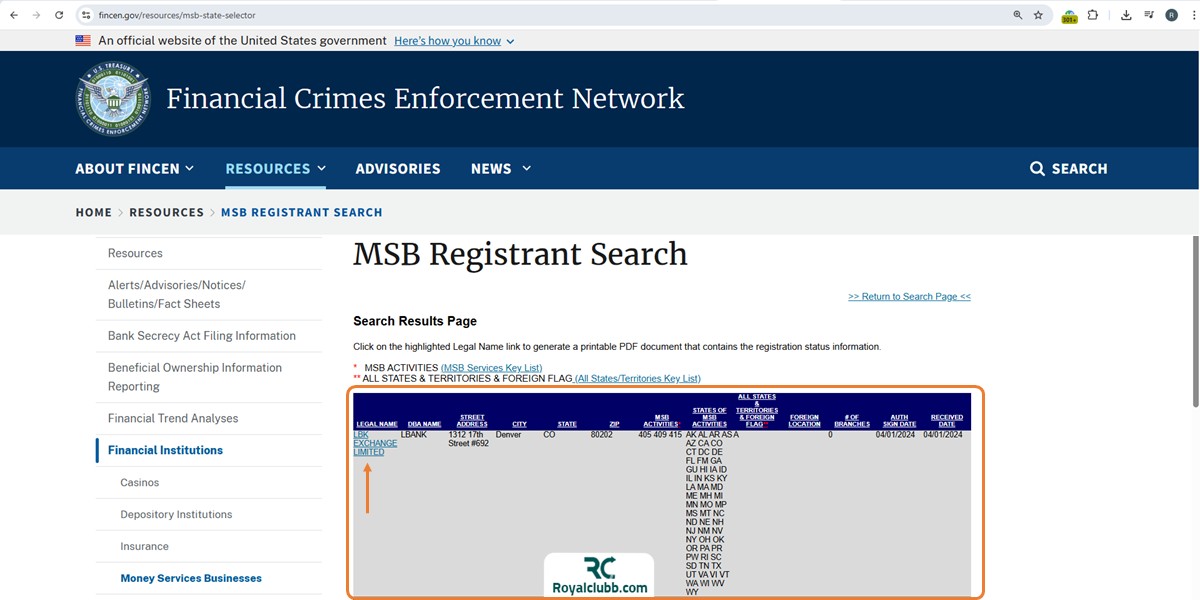Image resolution: width=1200 pixels, height=600 pixels.
Task: Expand the News navigation dropdown
Action: [500, 168]
